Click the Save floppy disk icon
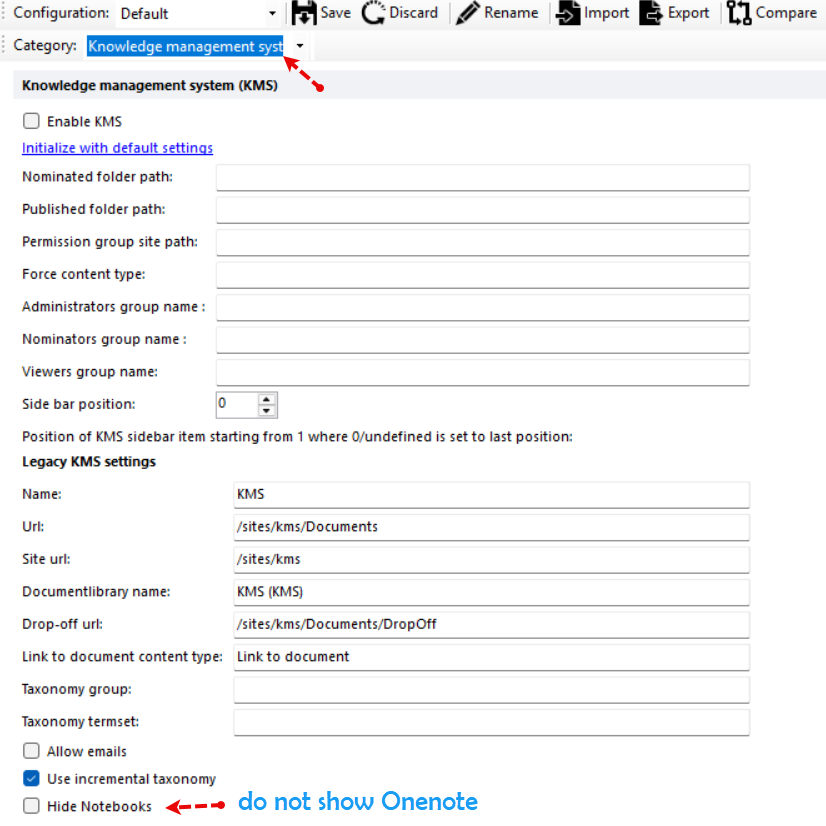Image resolution: width=826 pixels, height=826 pixels. [x=303, y=13]
